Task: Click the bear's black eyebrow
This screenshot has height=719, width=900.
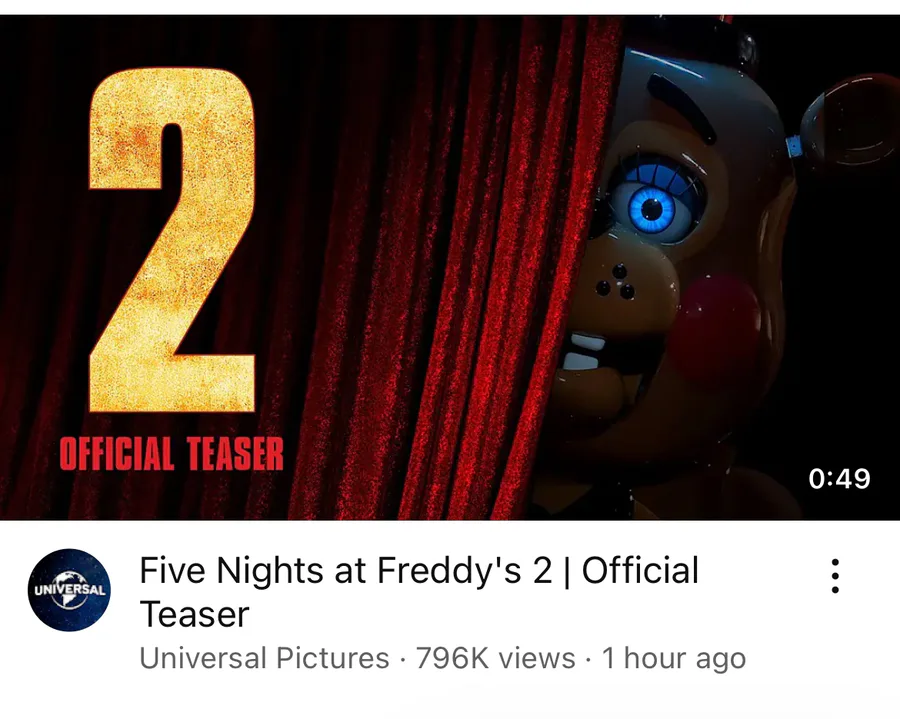Action: (x=682, y=106)
